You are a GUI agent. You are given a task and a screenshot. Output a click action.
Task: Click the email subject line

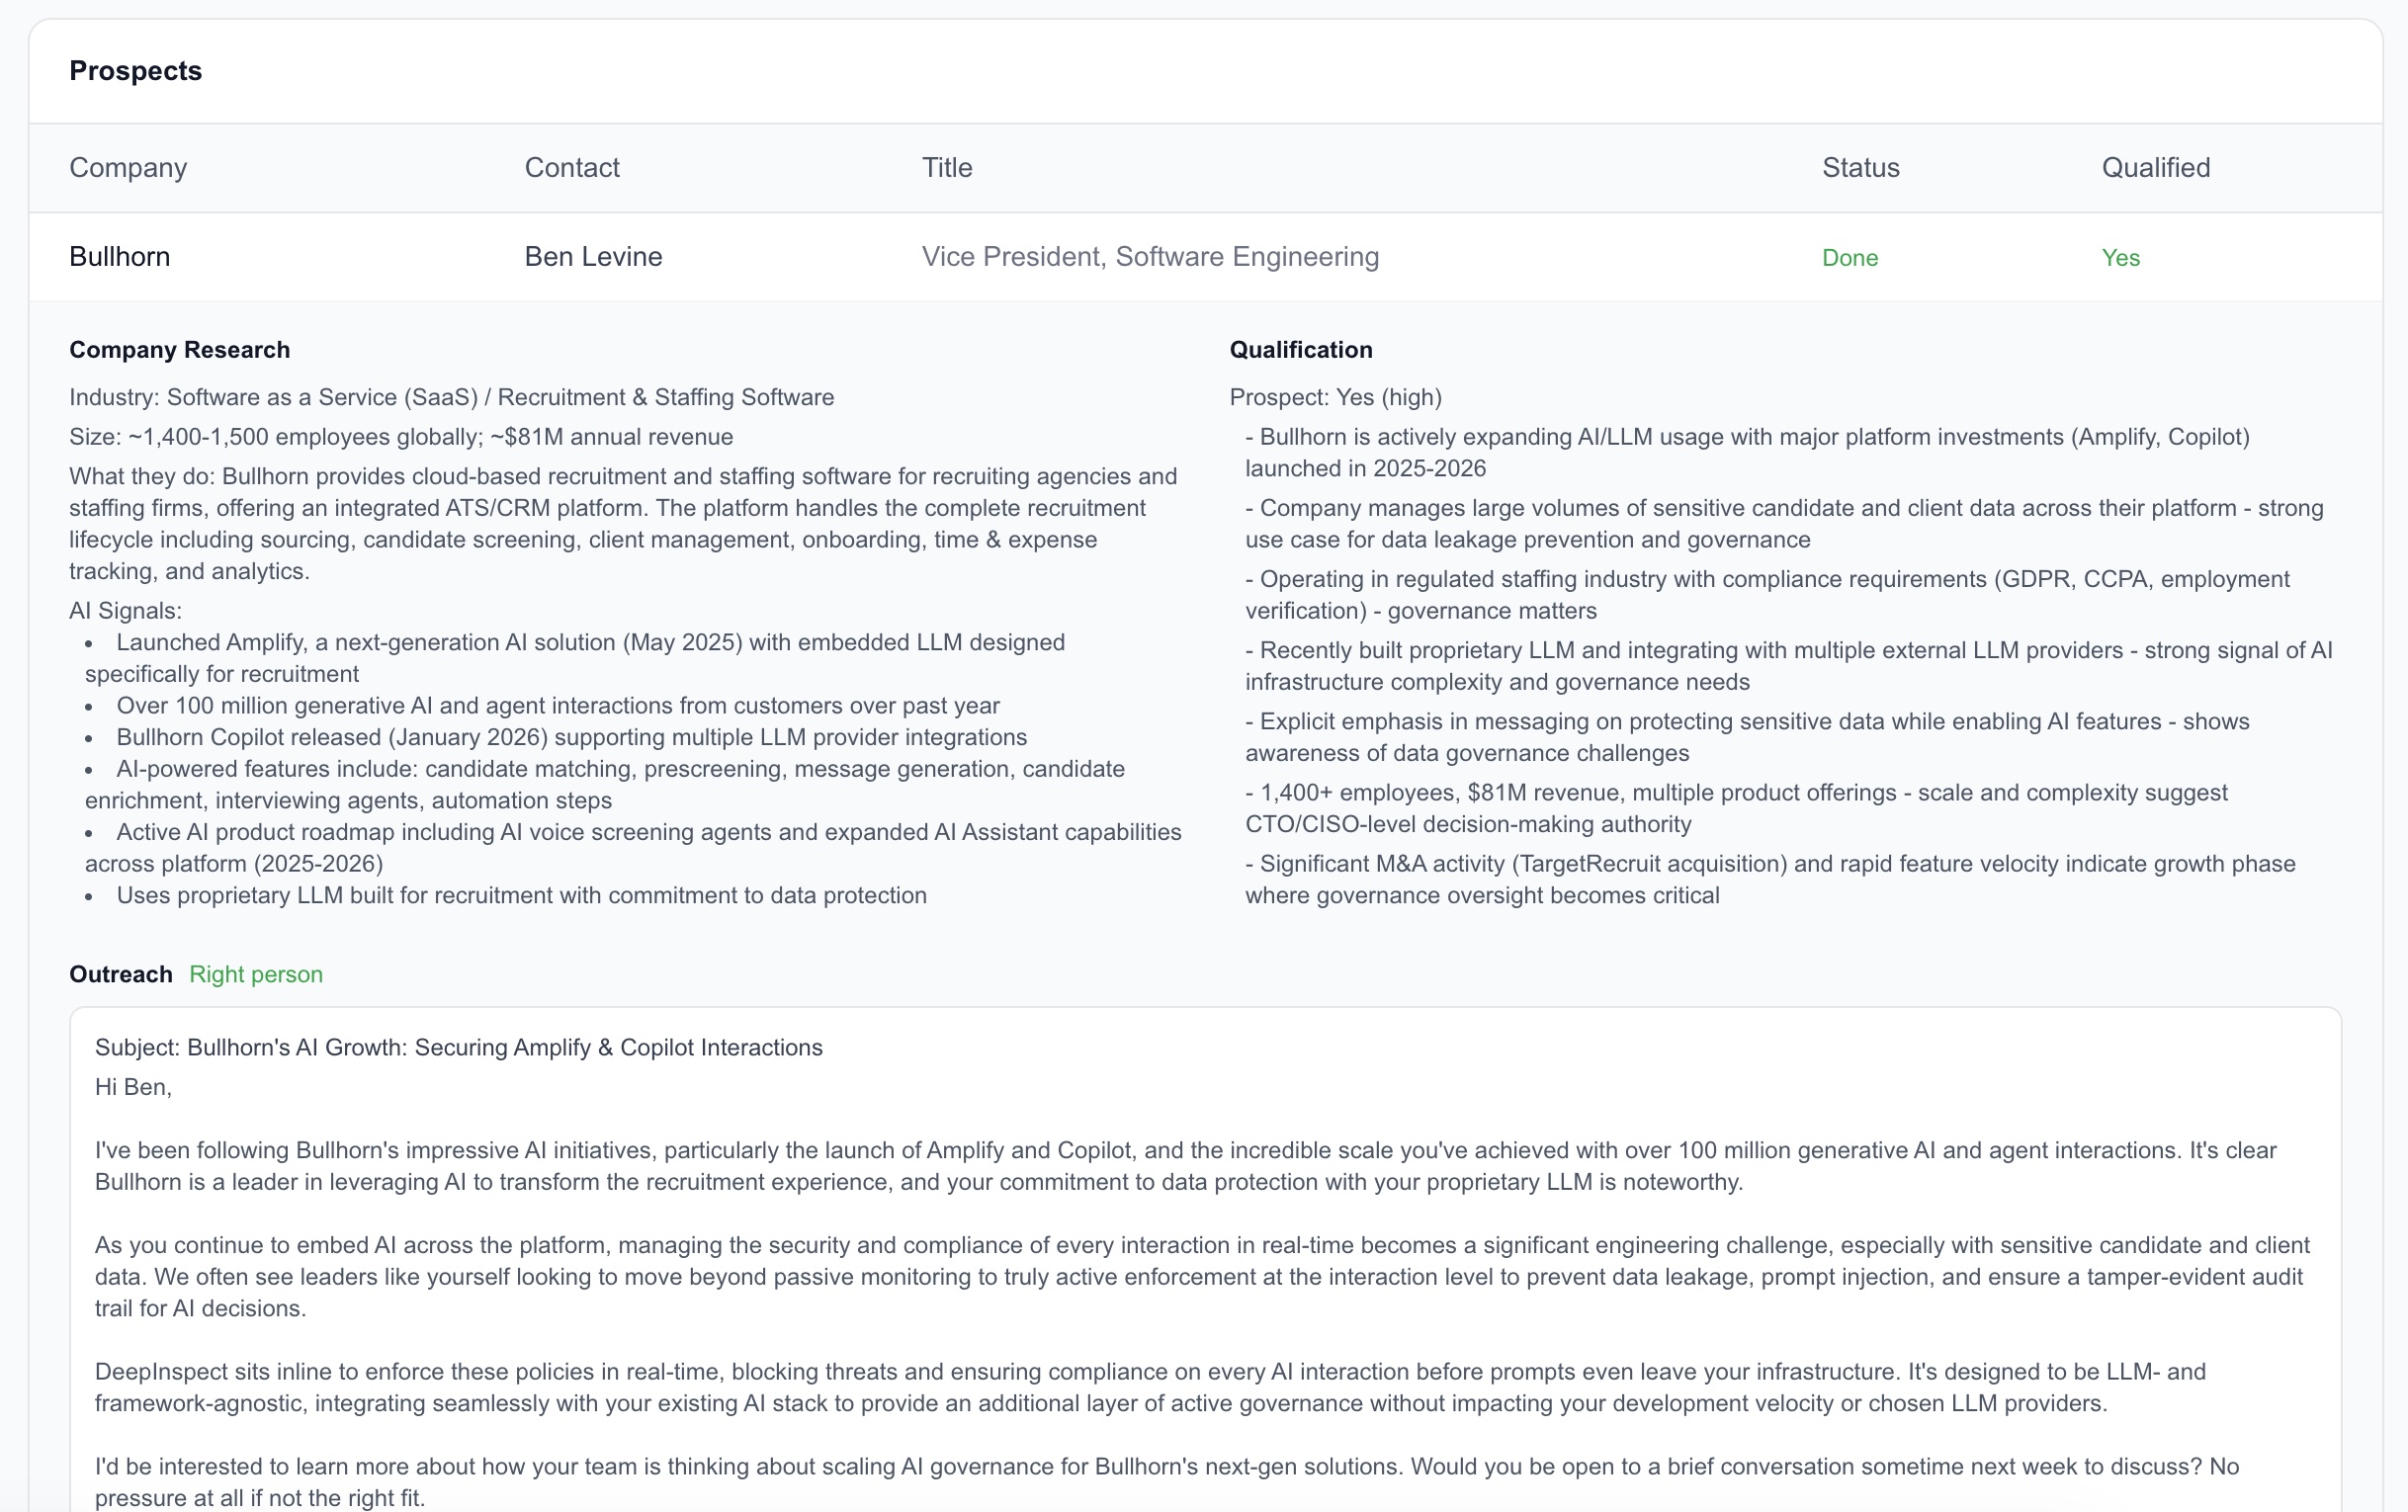tap(458, 1047)
